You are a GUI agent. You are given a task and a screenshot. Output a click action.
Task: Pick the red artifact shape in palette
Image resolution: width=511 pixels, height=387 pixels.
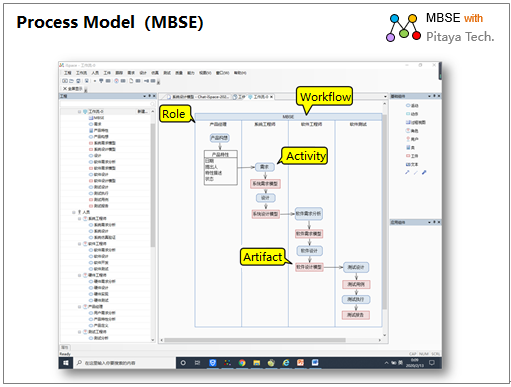tap(408, 156)
